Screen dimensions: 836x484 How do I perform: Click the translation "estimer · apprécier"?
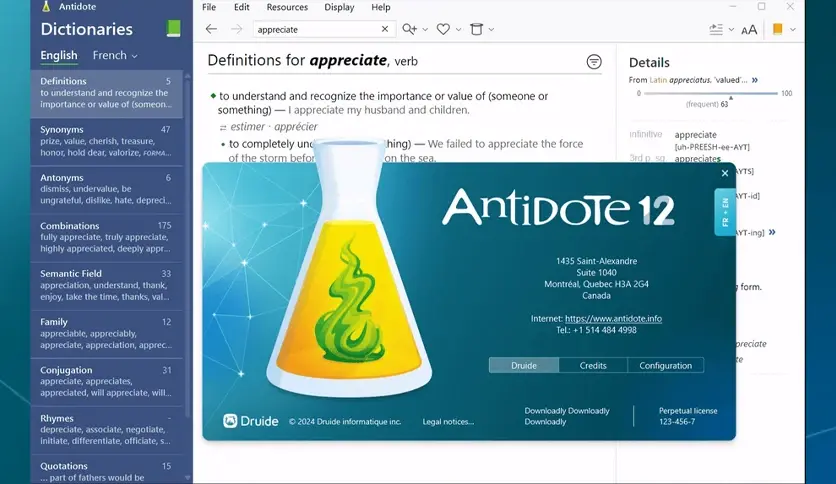pyautogui.click(x=274, y=127)
